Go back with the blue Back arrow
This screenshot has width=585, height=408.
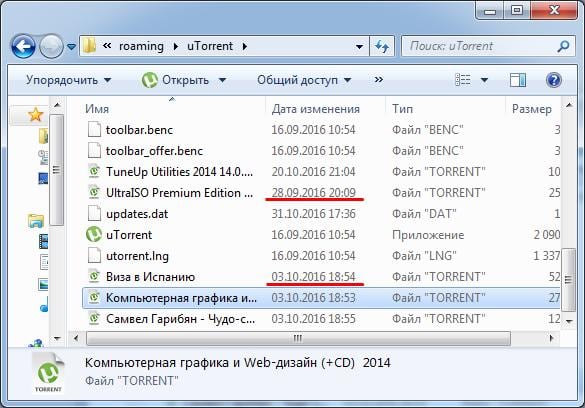pos(23,46)
